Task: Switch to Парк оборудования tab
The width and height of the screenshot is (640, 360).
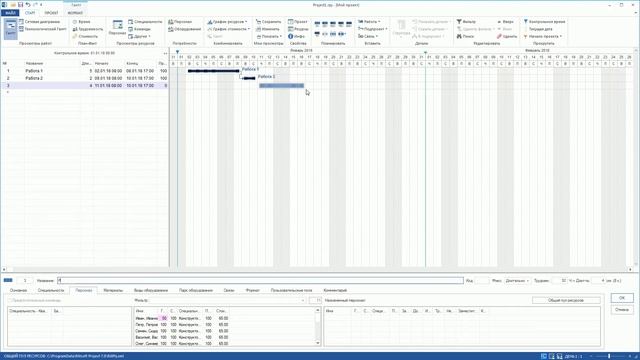Action: click(x=196, y=290)
